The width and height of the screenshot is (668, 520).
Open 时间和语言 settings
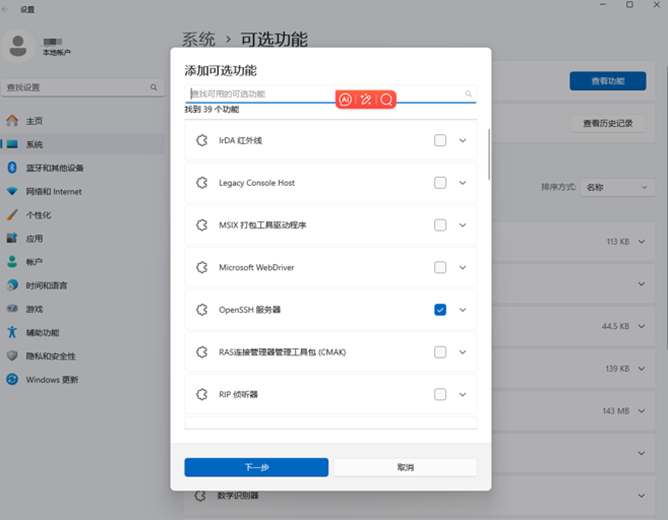[x=83, y=285]
